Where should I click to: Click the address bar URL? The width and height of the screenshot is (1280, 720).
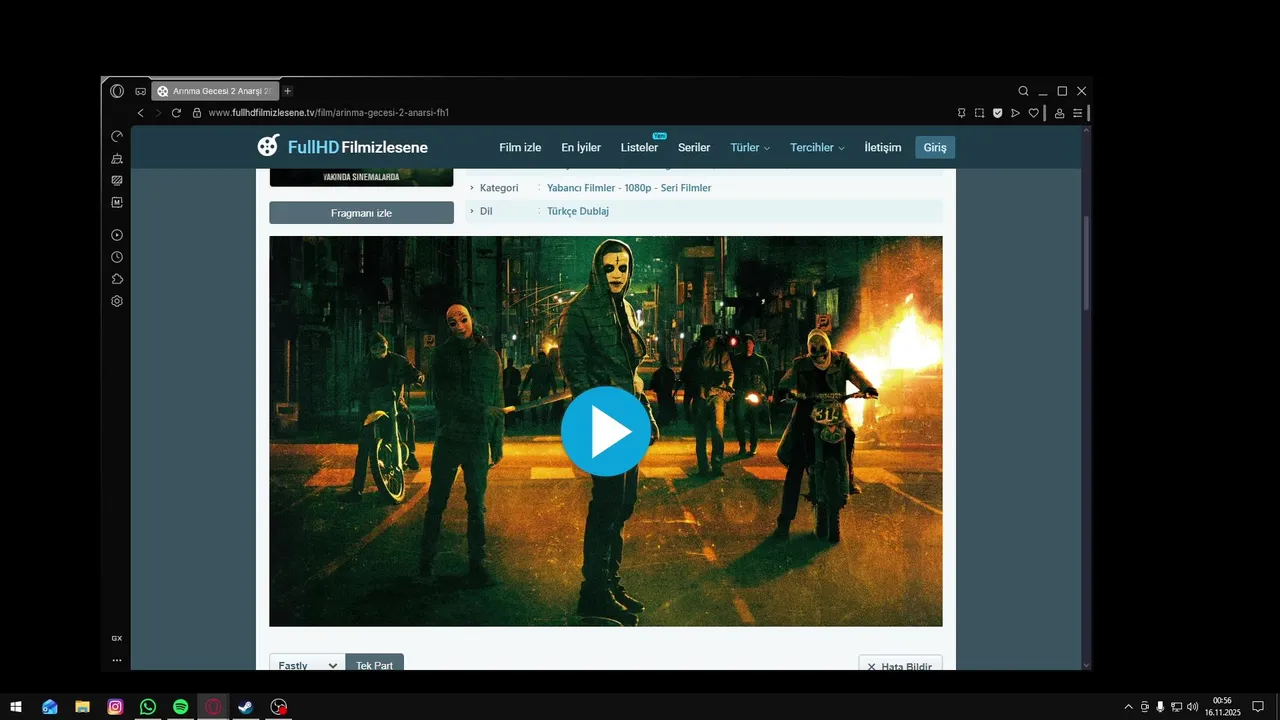tap(328, 113)
